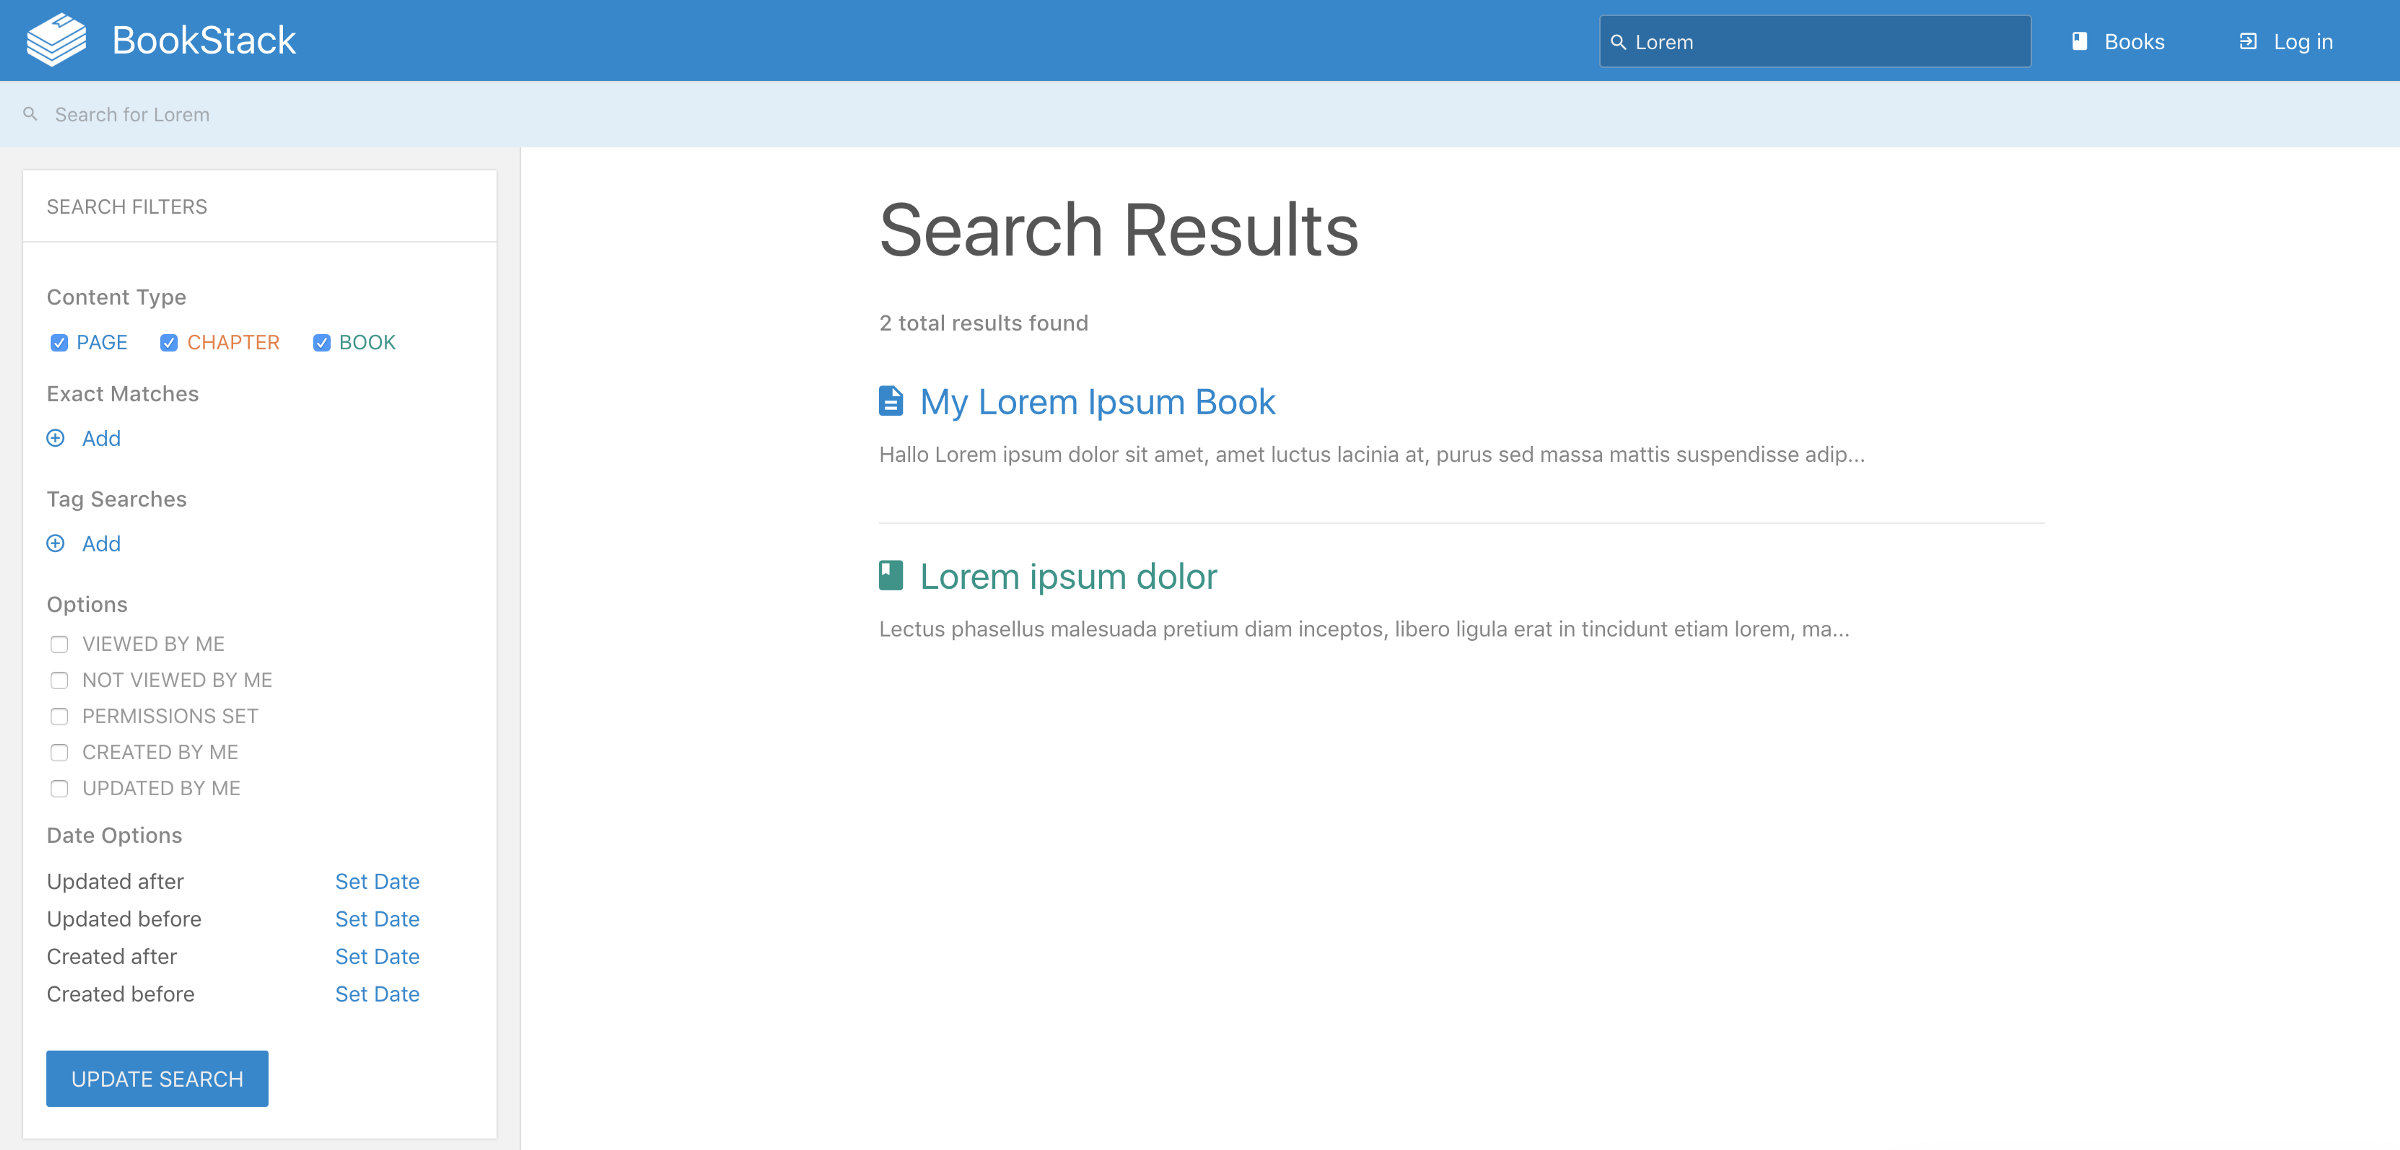The width and height of the screenshot is (2400, 1150).
Task: Click the Books icon in header
Action: point(2080,41)
